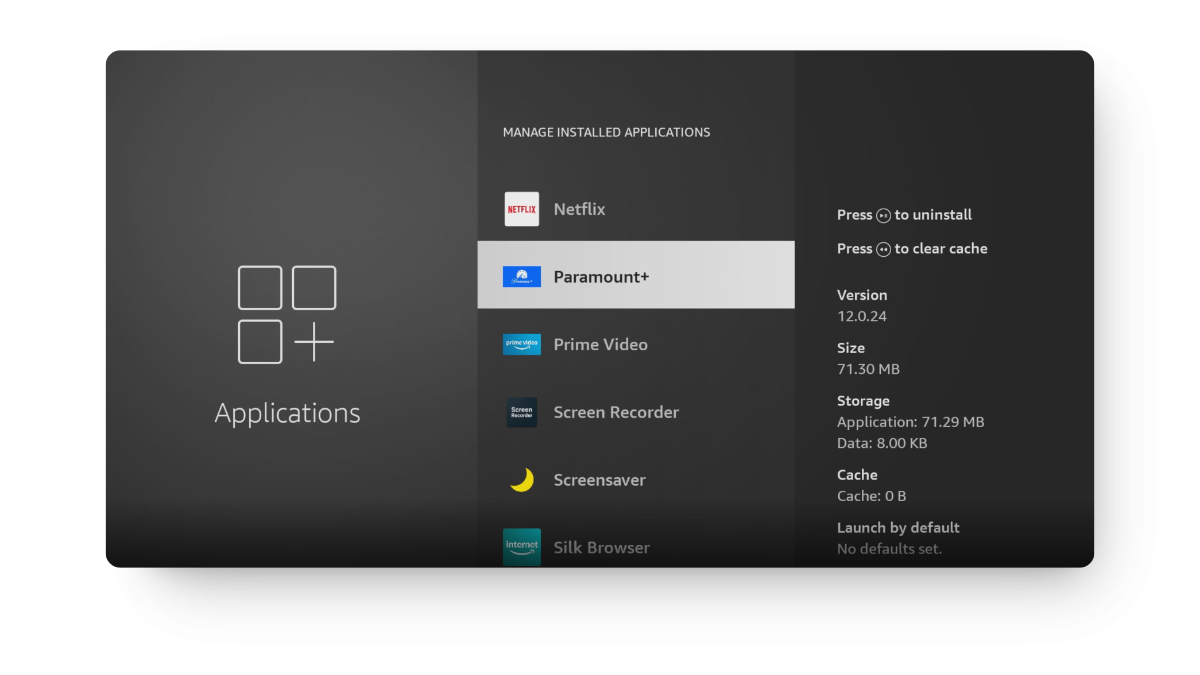Open the Launch by default setting

tap(898, 527)
